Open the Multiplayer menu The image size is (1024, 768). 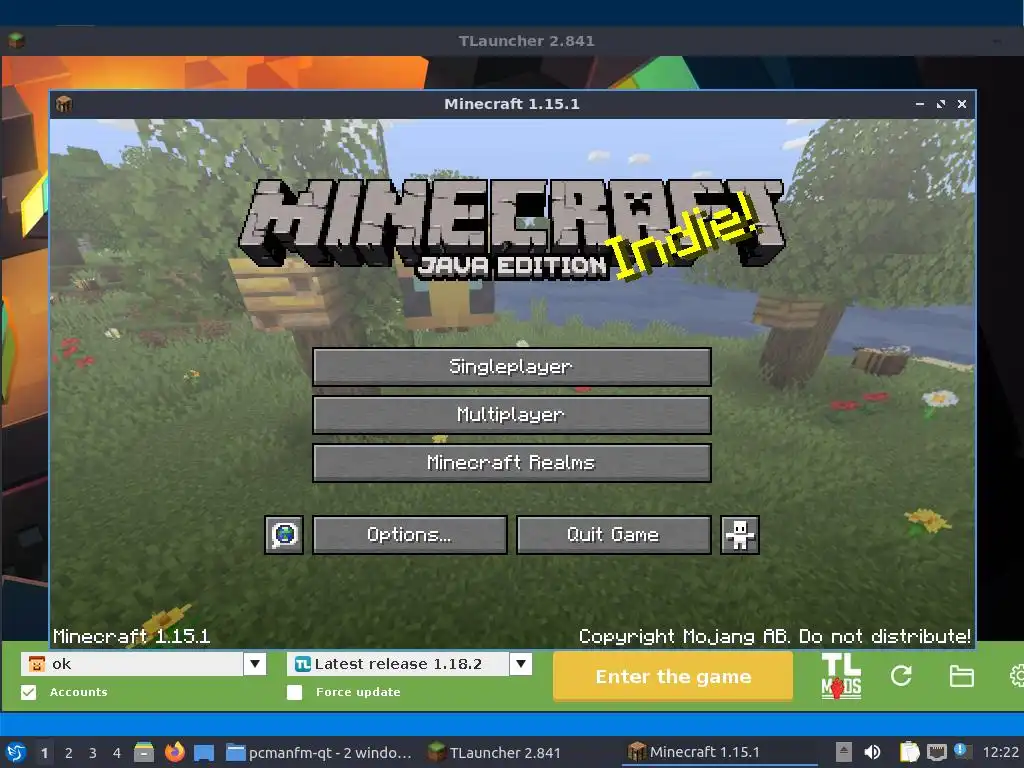coord(511,415)
